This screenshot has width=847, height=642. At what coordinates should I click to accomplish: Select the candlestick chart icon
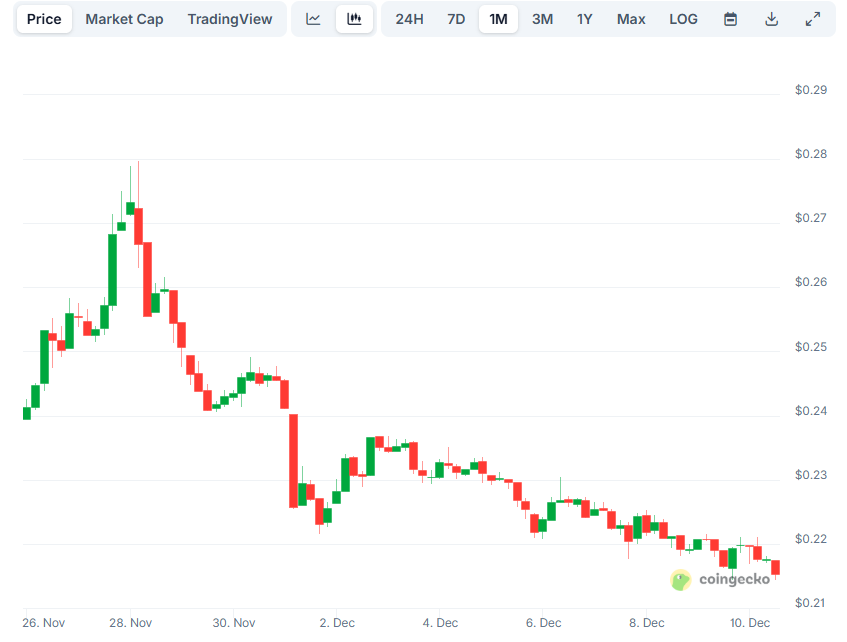(354, 19)
